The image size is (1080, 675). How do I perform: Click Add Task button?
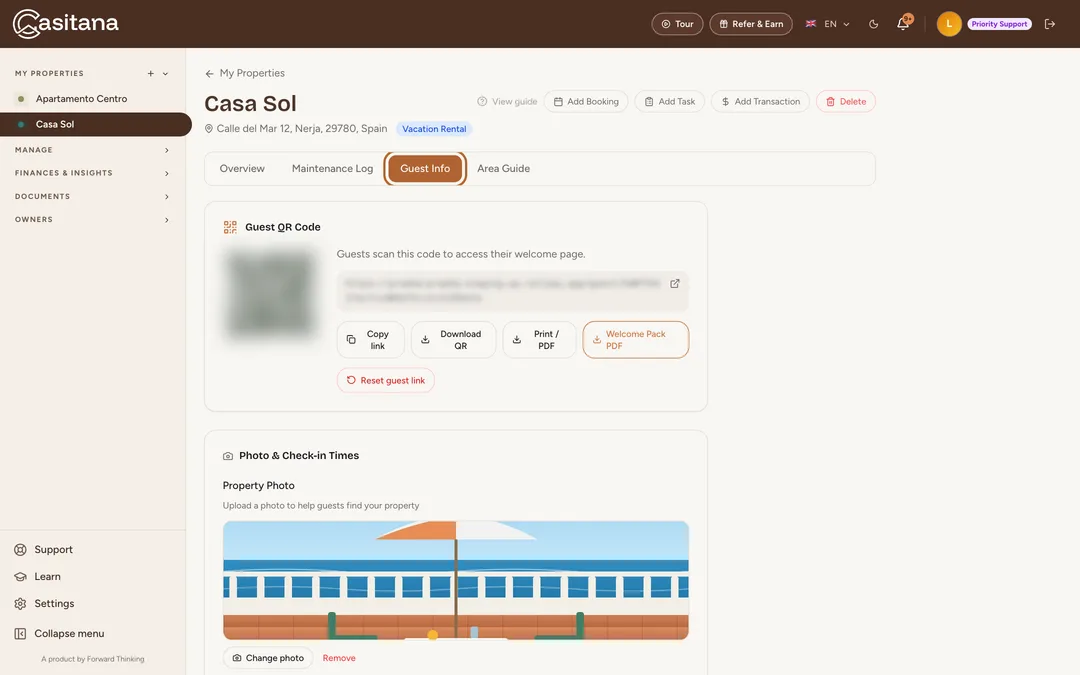669,101
